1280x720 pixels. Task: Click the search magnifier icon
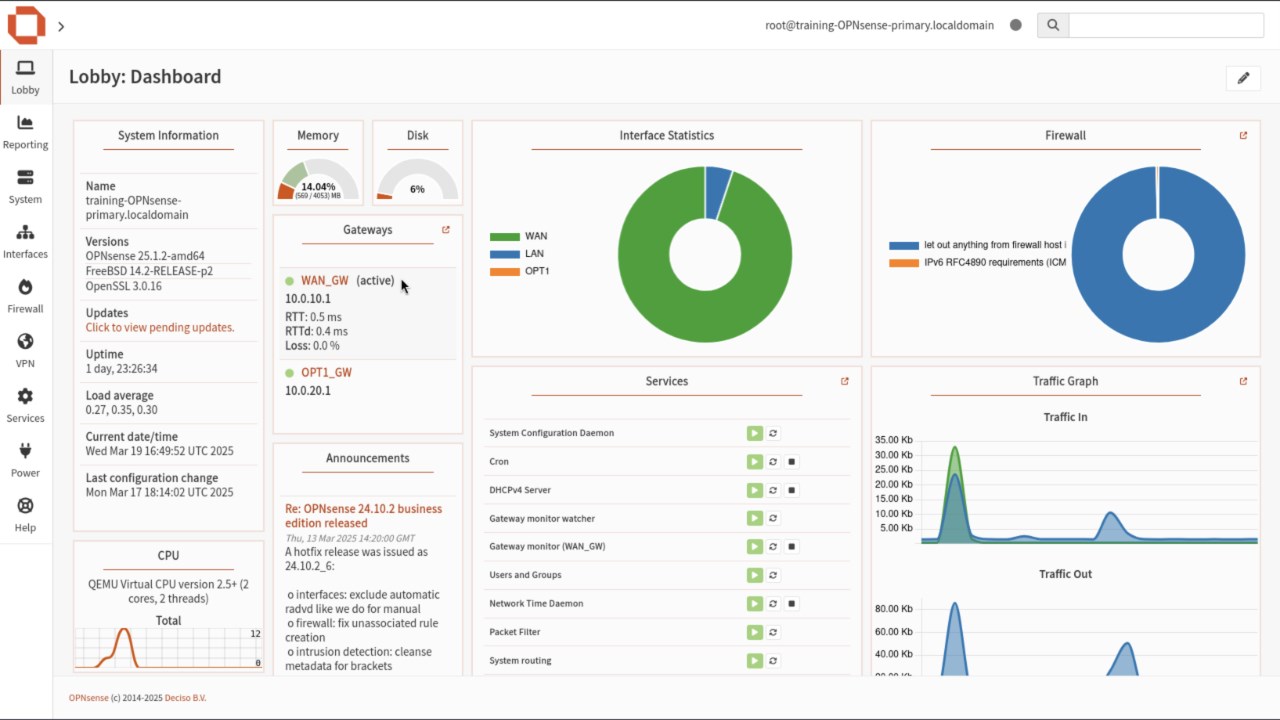coord(1053,25)
